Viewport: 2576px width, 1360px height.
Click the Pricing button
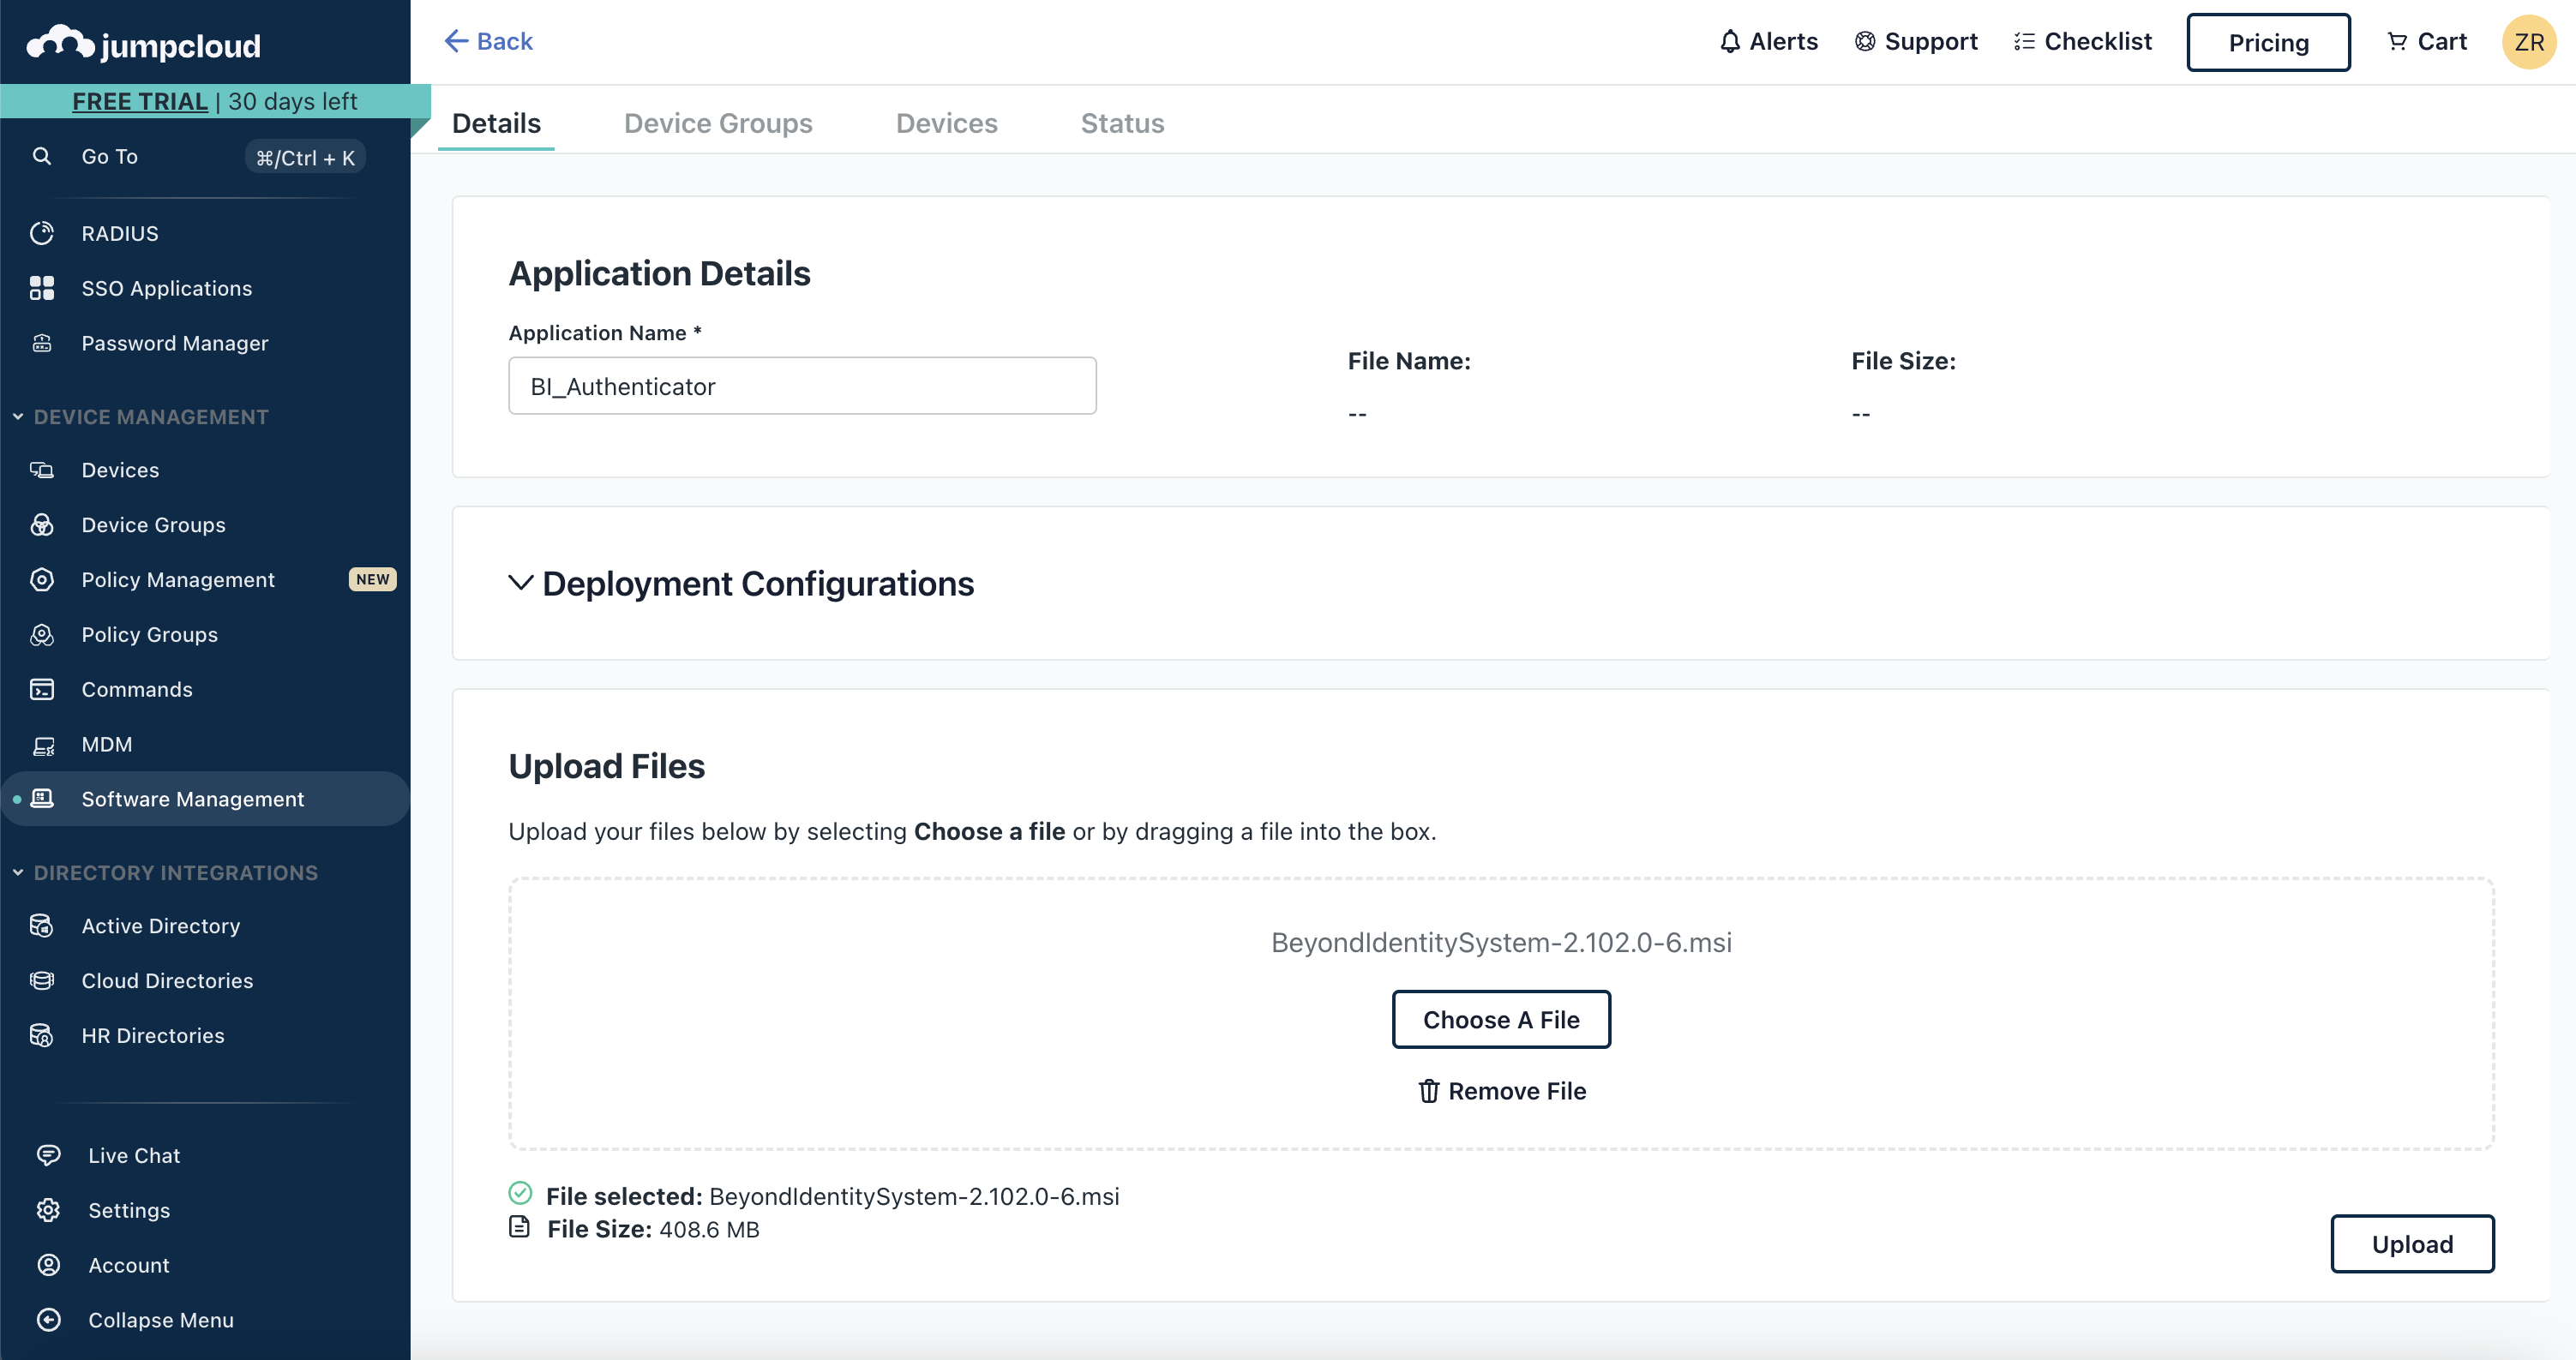coord(2268,42)
